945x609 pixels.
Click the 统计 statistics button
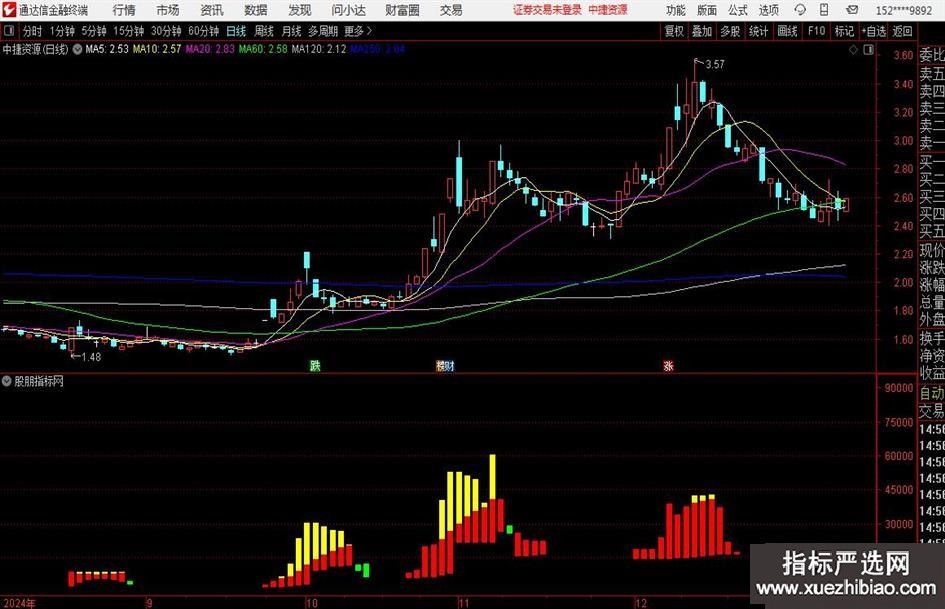click(x=758, y=31)
